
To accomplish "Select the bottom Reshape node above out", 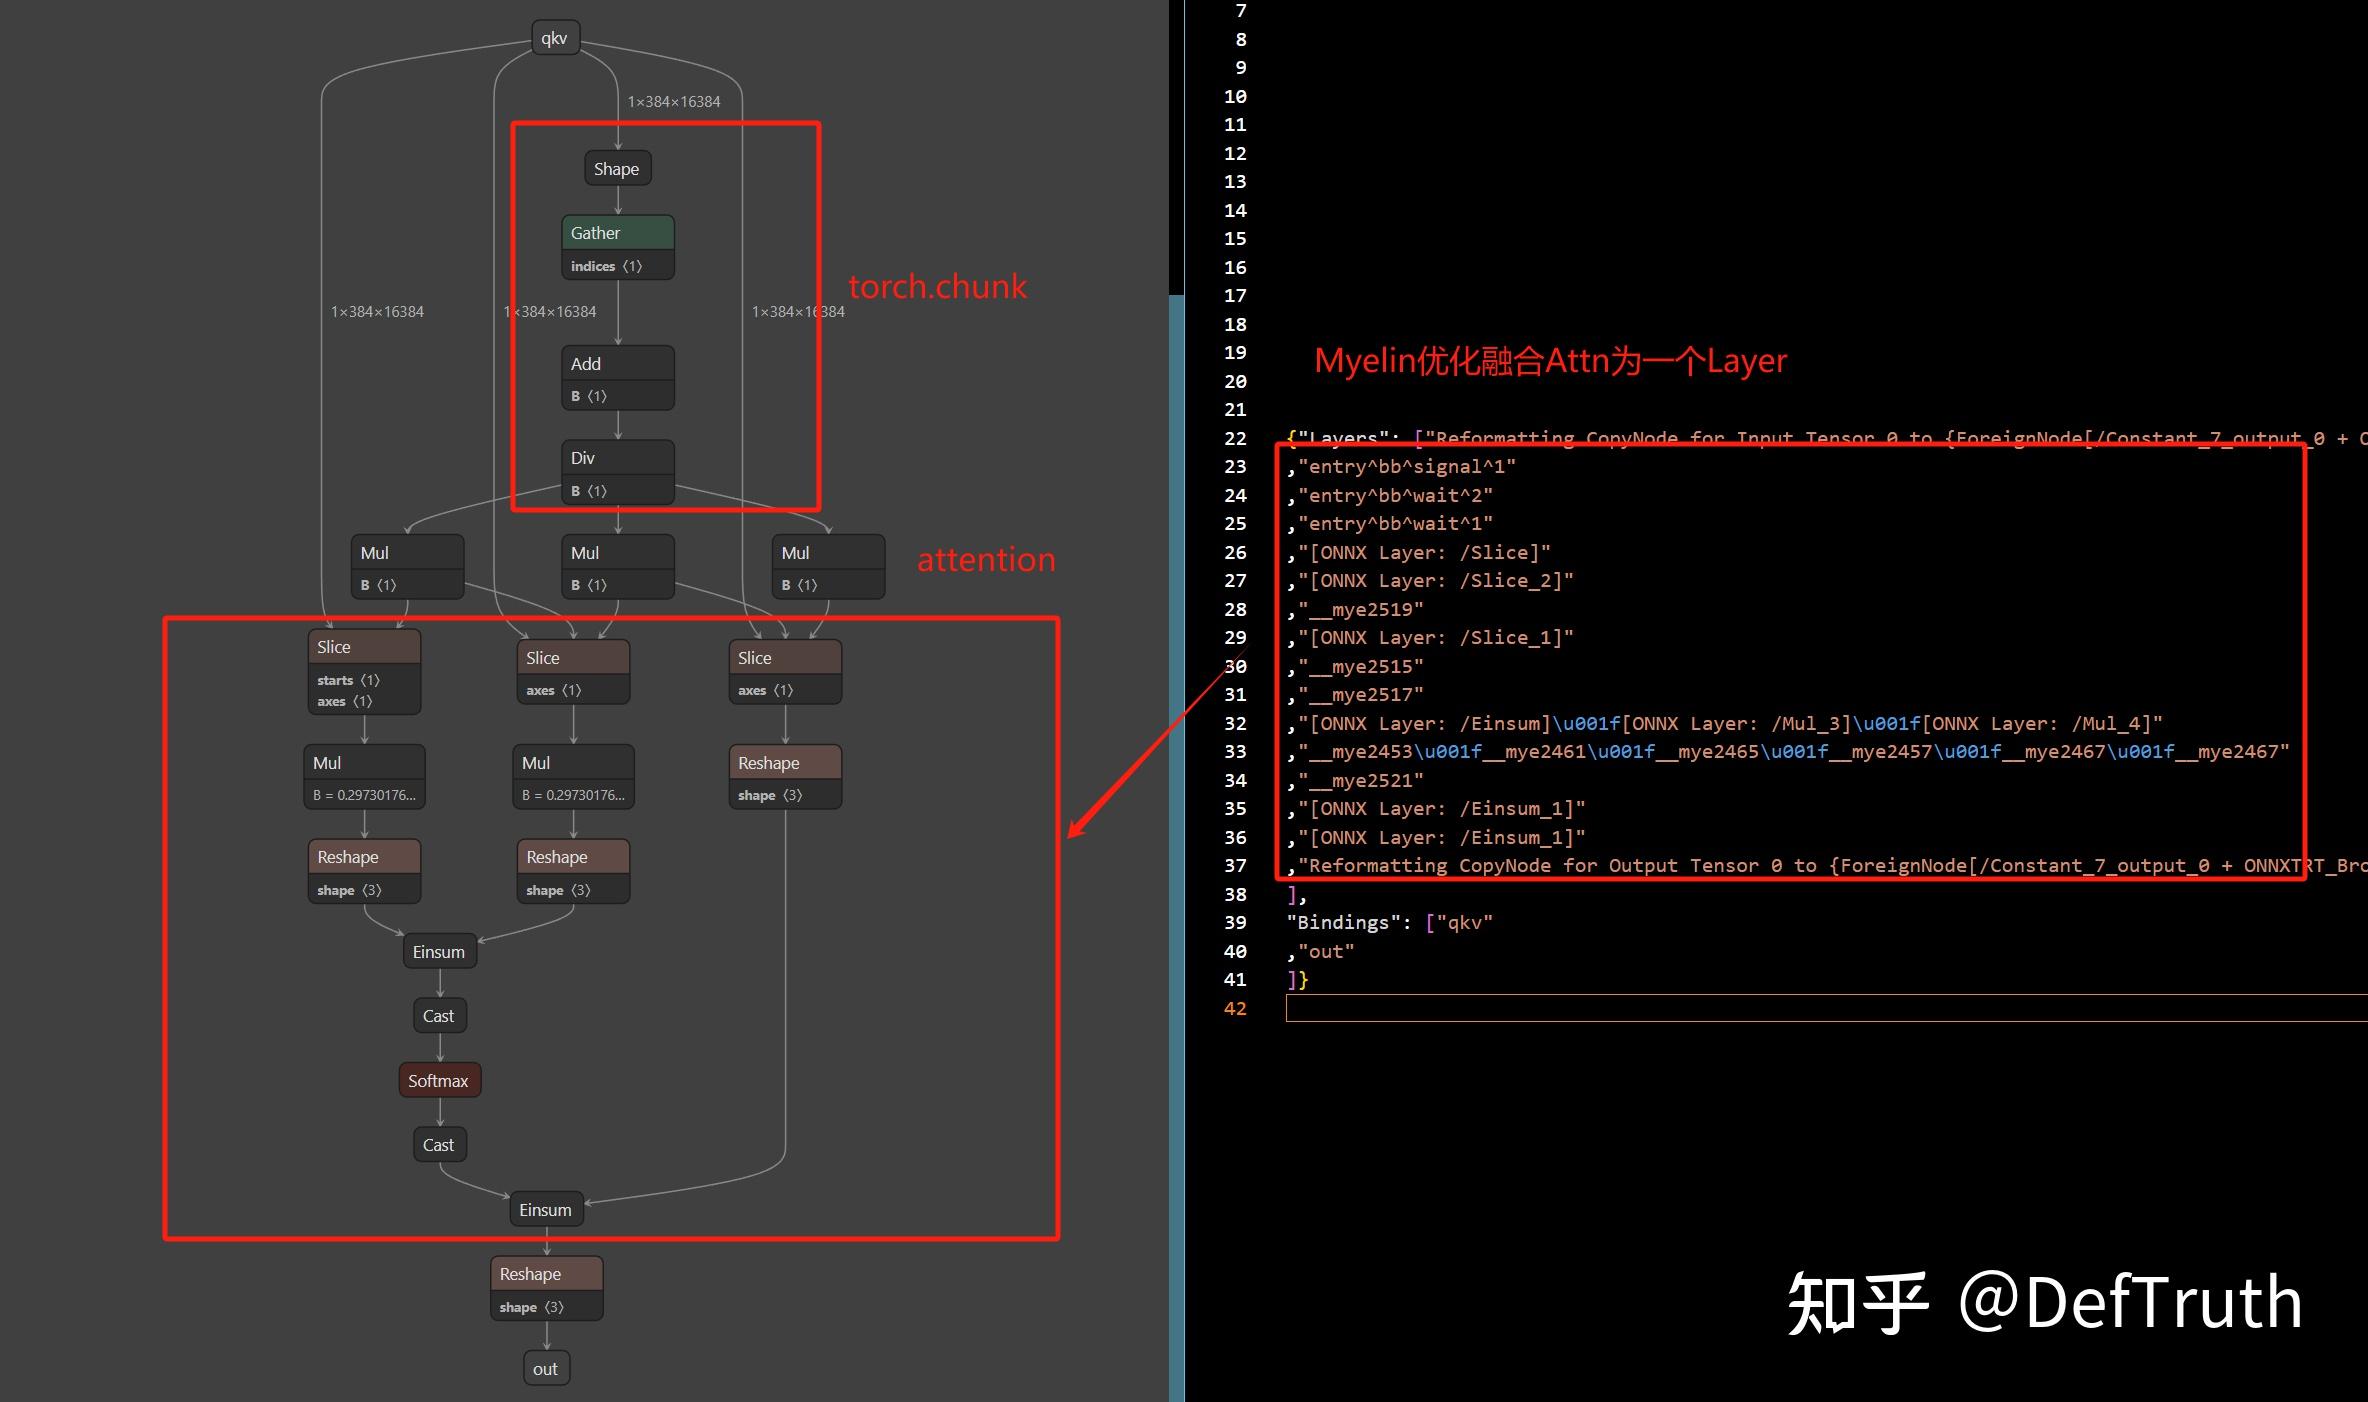I will pyautogui.click(x=546, y=1274).
